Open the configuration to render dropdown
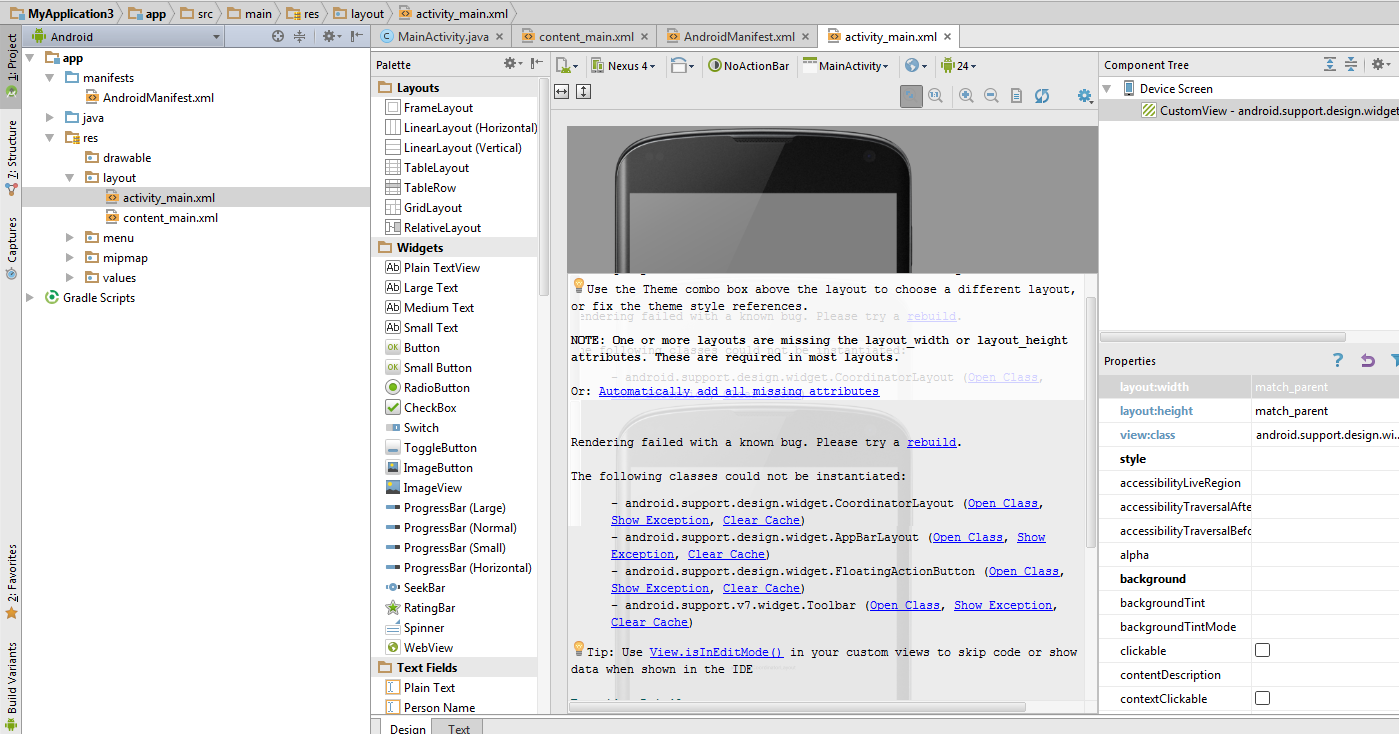Screen dimensions: 1399x734 (568, 66)
